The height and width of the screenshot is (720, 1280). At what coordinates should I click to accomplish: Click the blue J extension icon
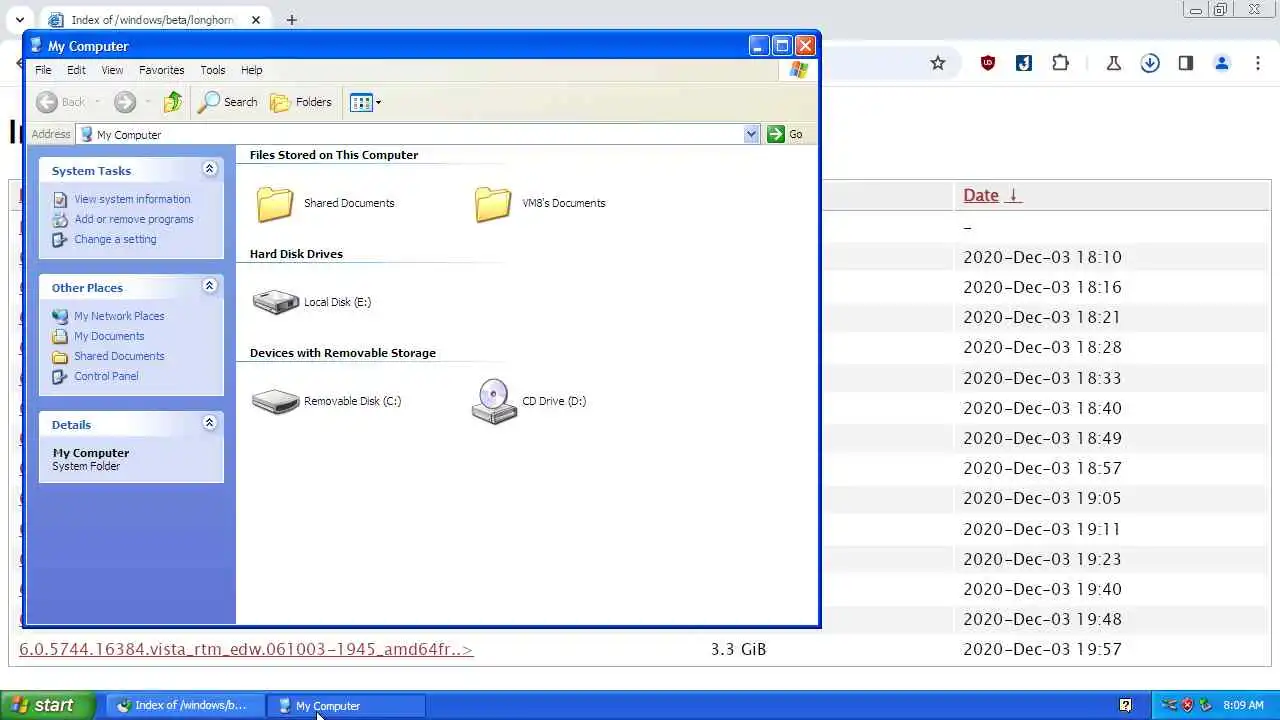point(1024,63)
